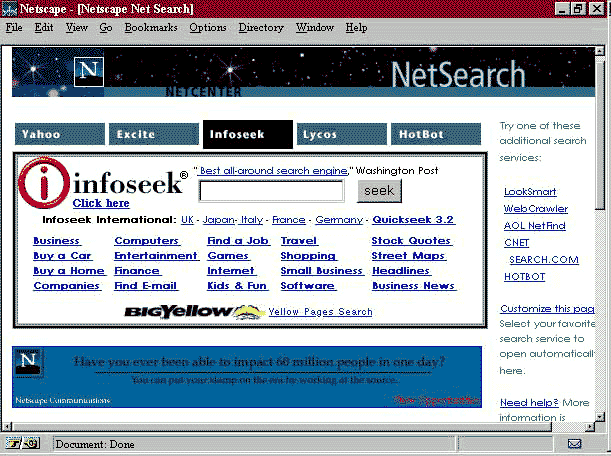Open the Directory menu
611x456 pixels.
point(261,28)
